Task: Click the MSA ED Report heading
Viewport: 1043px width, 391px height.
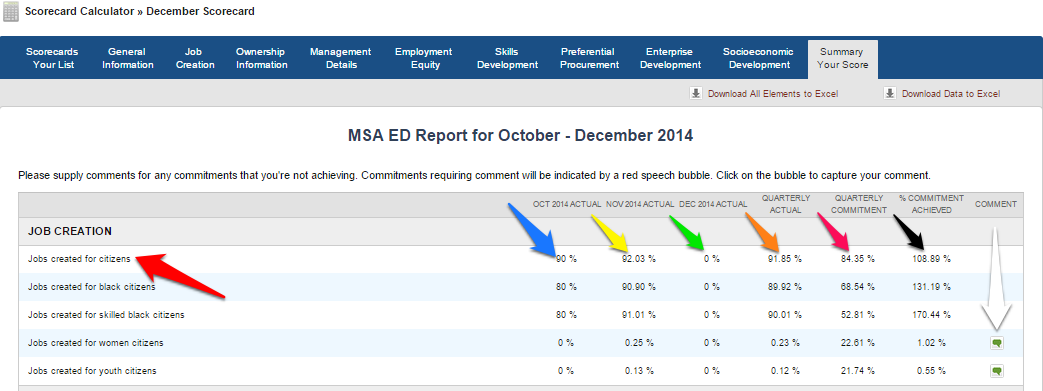Action: tap(521, 136)
